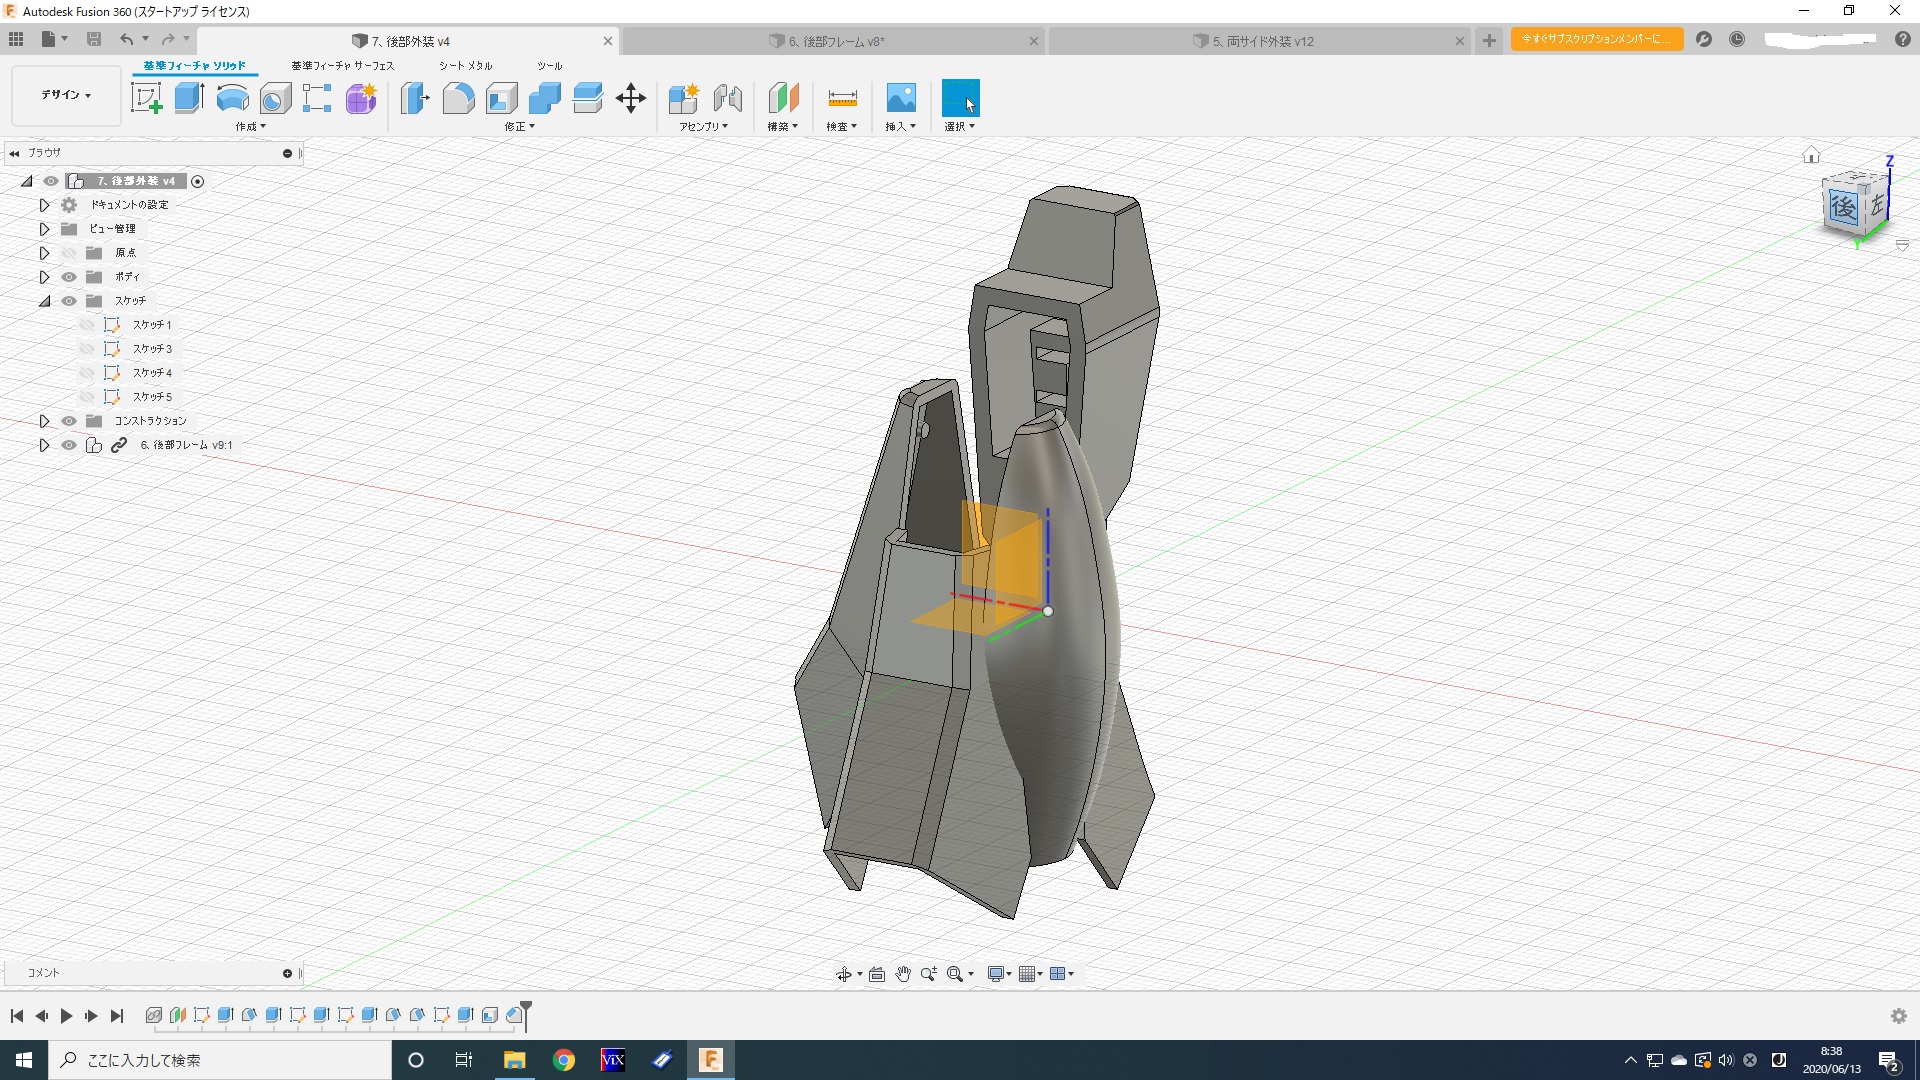1920x1080 pixels.
Task: Collapse the スケッチ folder
Action: point(44,301)
